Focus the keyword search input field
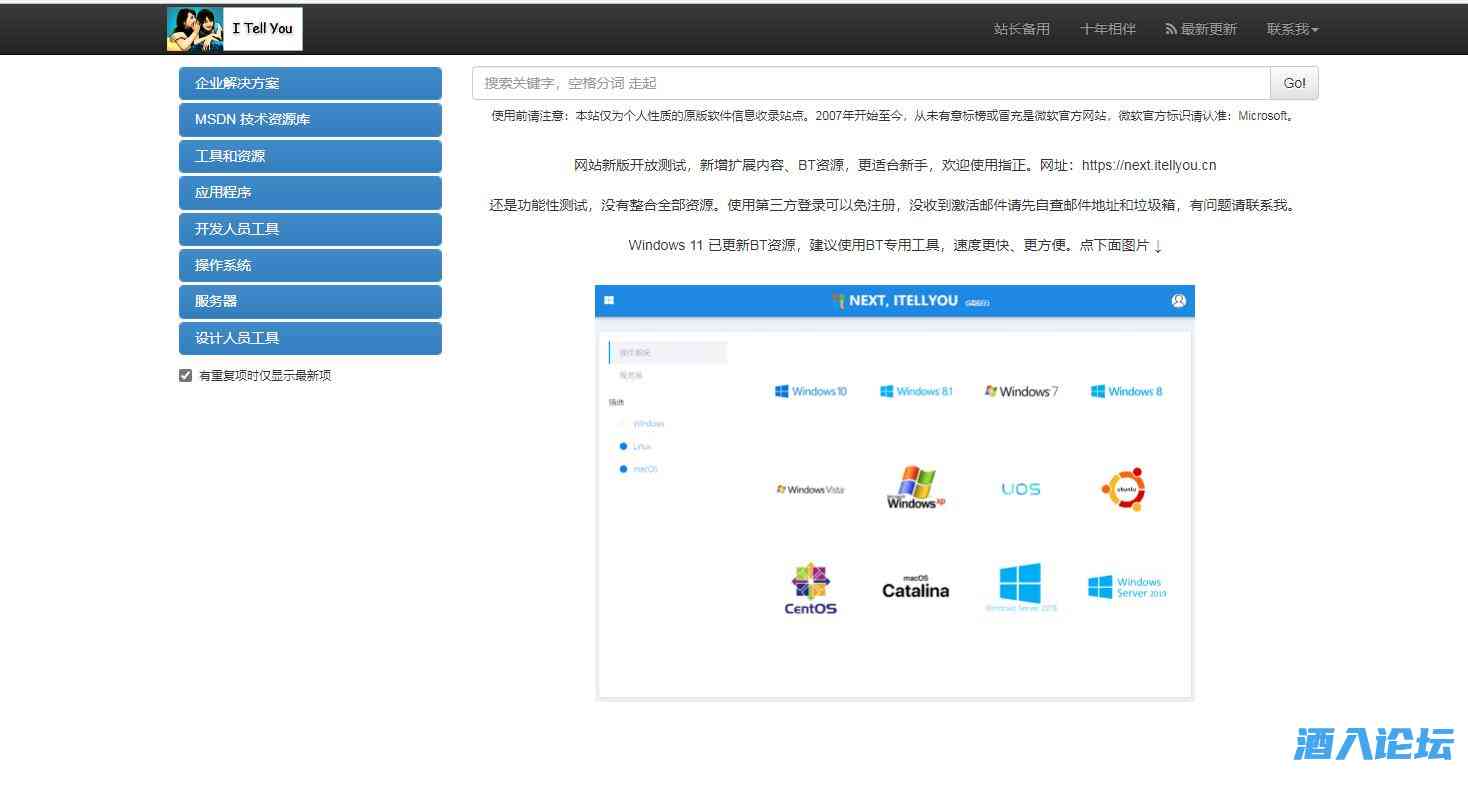 pyautogui.click(x=870, y=83)
